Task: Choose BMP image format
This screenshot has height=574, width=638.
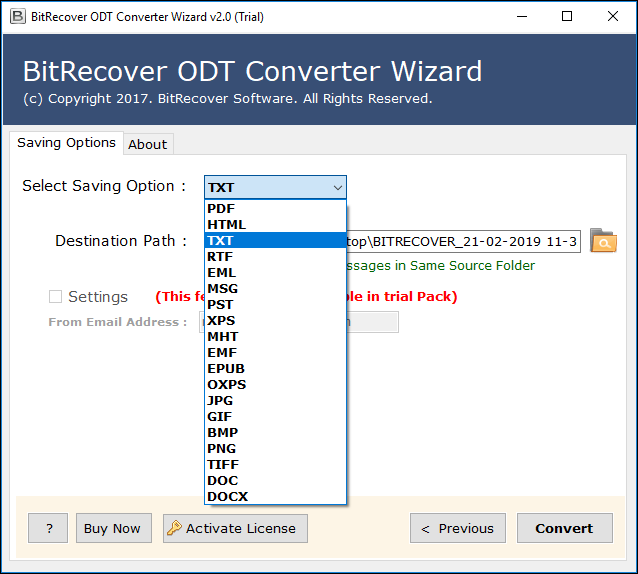Action: [275, 432]
